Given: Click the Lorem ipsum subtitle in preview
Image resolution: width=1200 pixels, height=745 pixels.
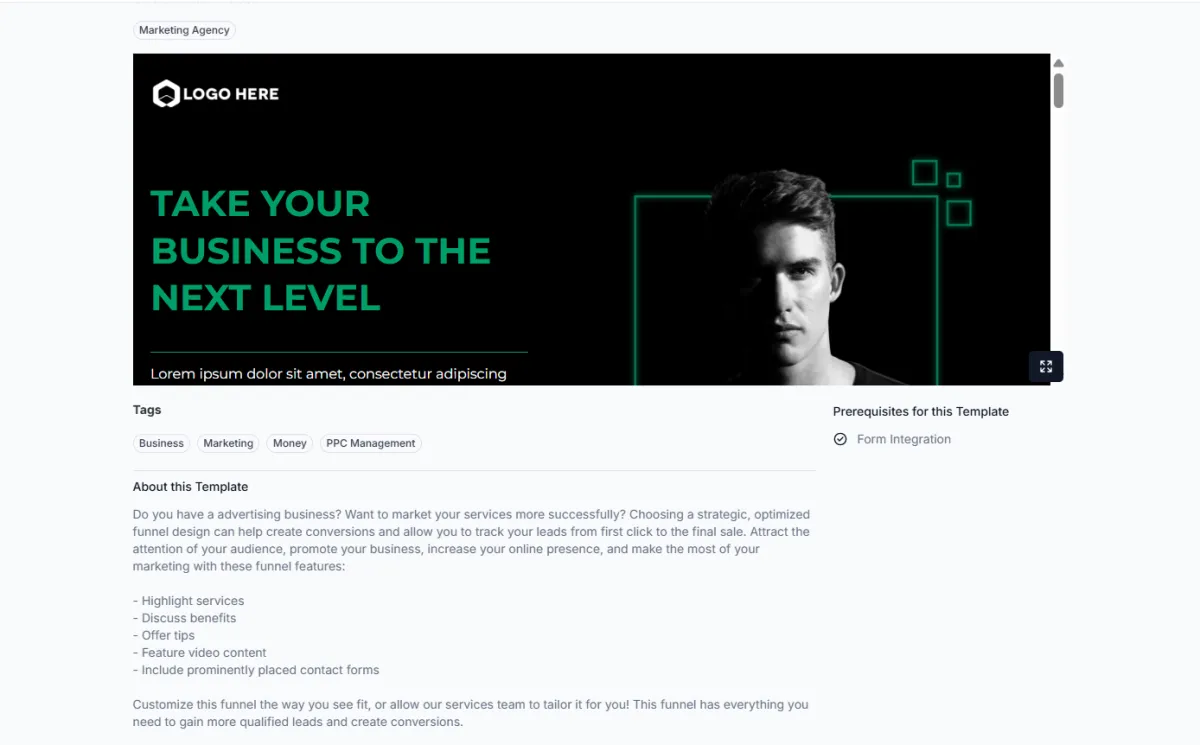Looking at the screenshot, I should point(329,374).
